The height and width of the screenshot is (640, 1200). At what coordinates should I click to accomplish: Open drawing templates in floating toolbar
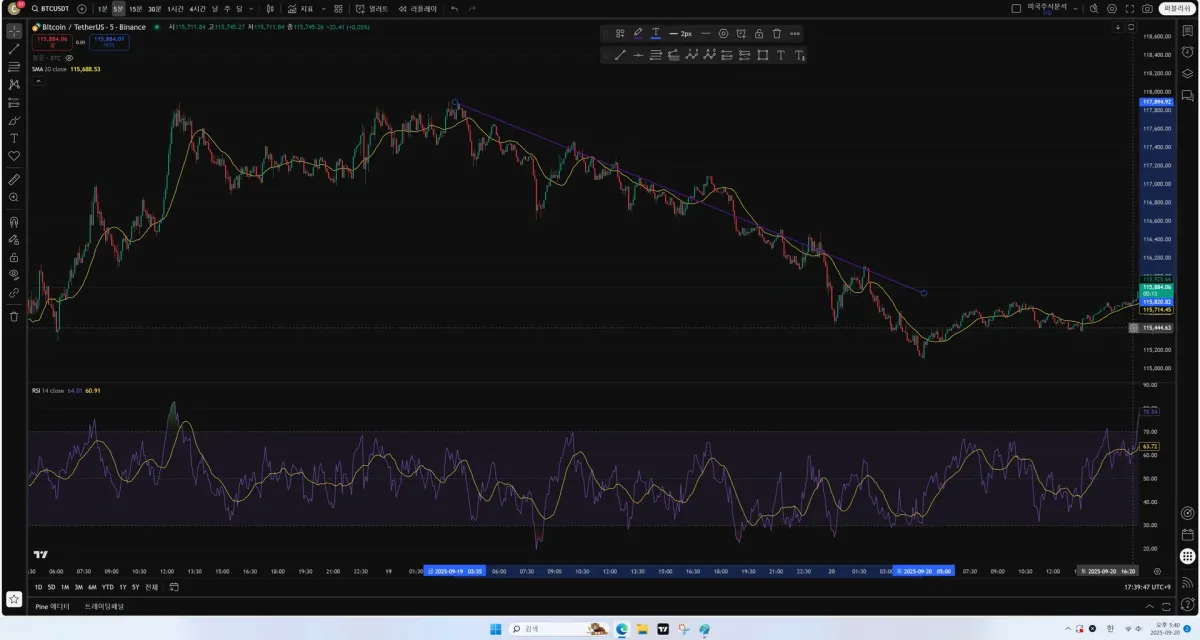[x=620, y=33]
